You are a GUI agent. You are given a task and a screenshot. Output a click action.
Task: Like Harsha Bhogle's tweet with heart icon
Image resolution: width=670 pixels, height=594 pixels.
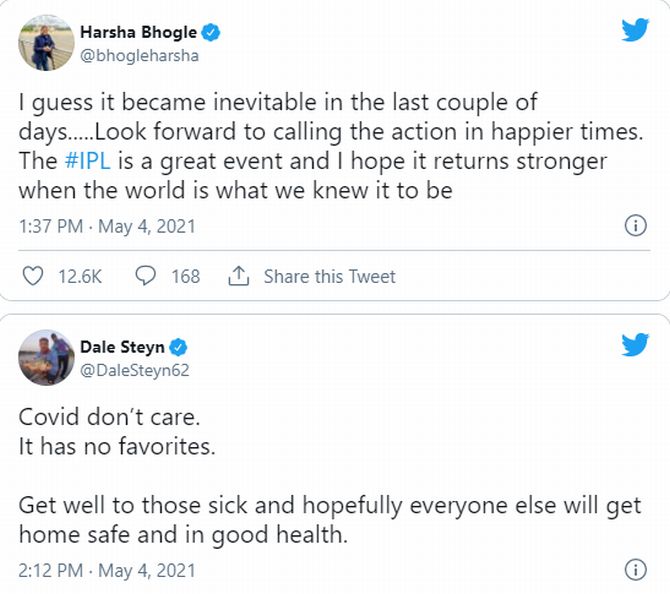pyautogui.click(x=32, y=276)
